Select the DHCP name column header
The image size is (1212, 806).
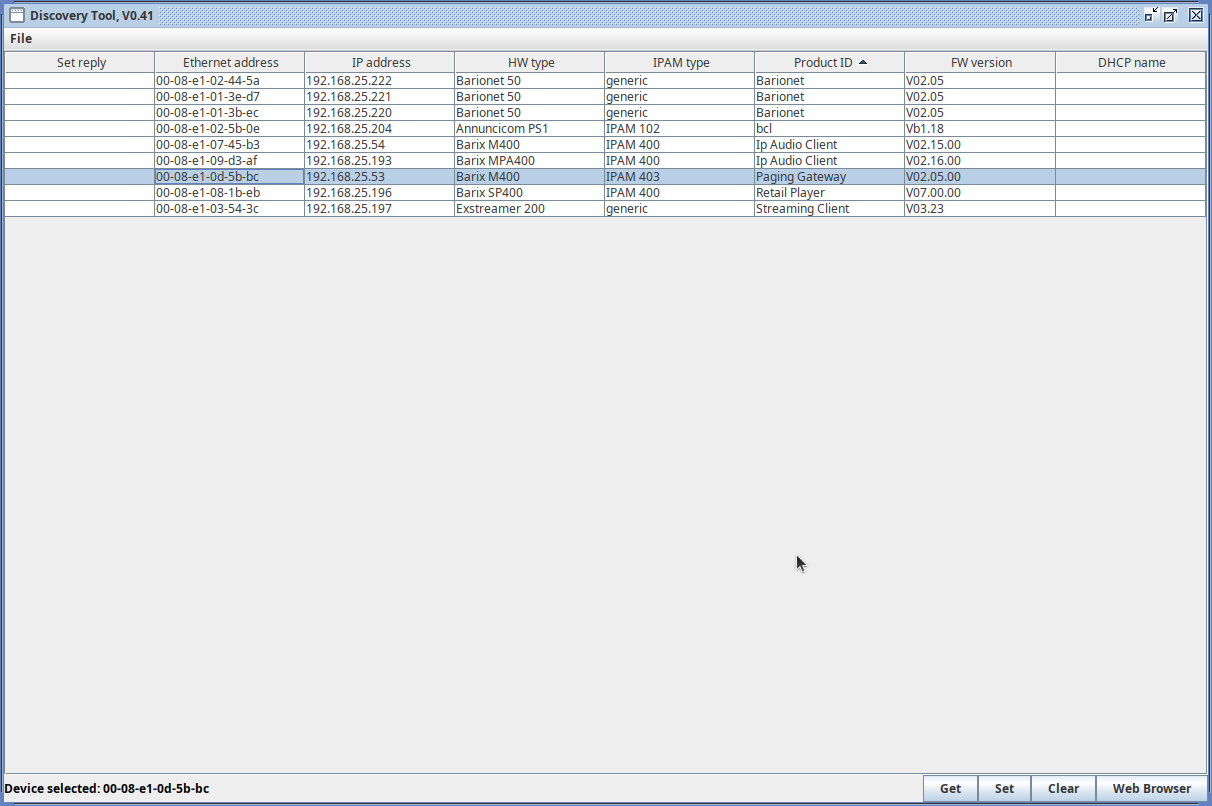tap(1131, 62)
